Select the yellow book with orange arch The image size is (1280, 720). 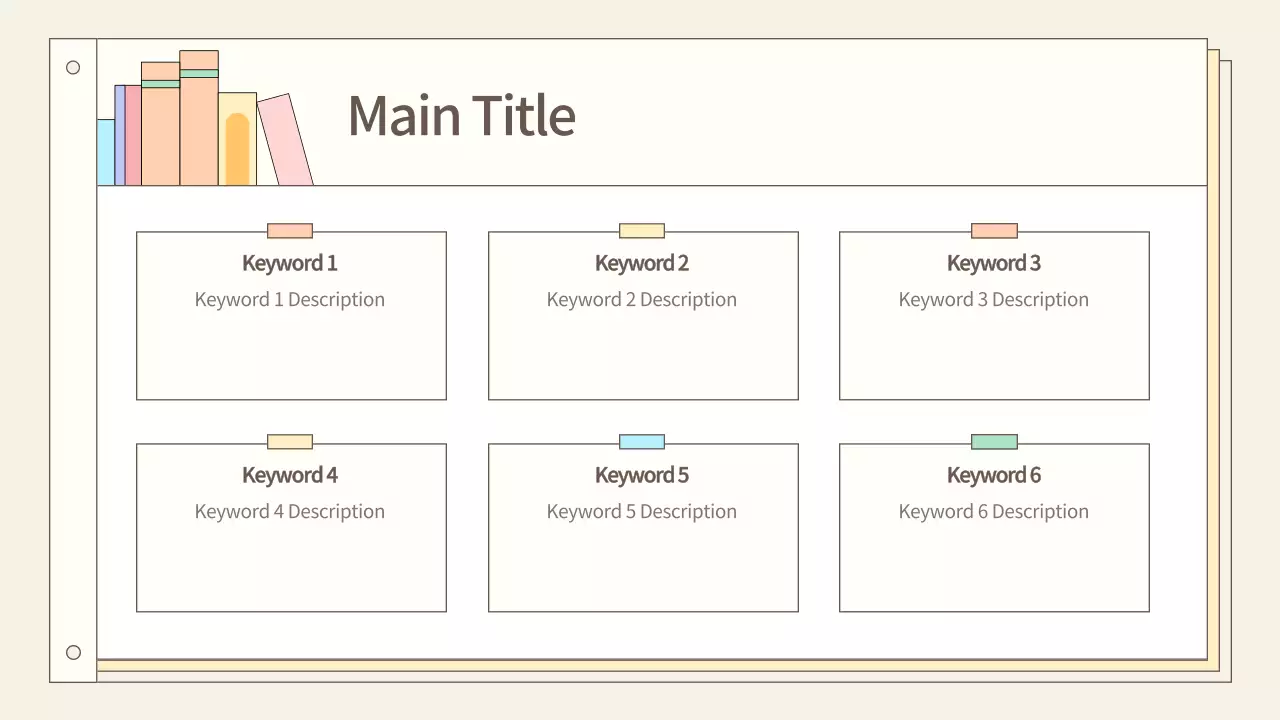click(237, 140)
